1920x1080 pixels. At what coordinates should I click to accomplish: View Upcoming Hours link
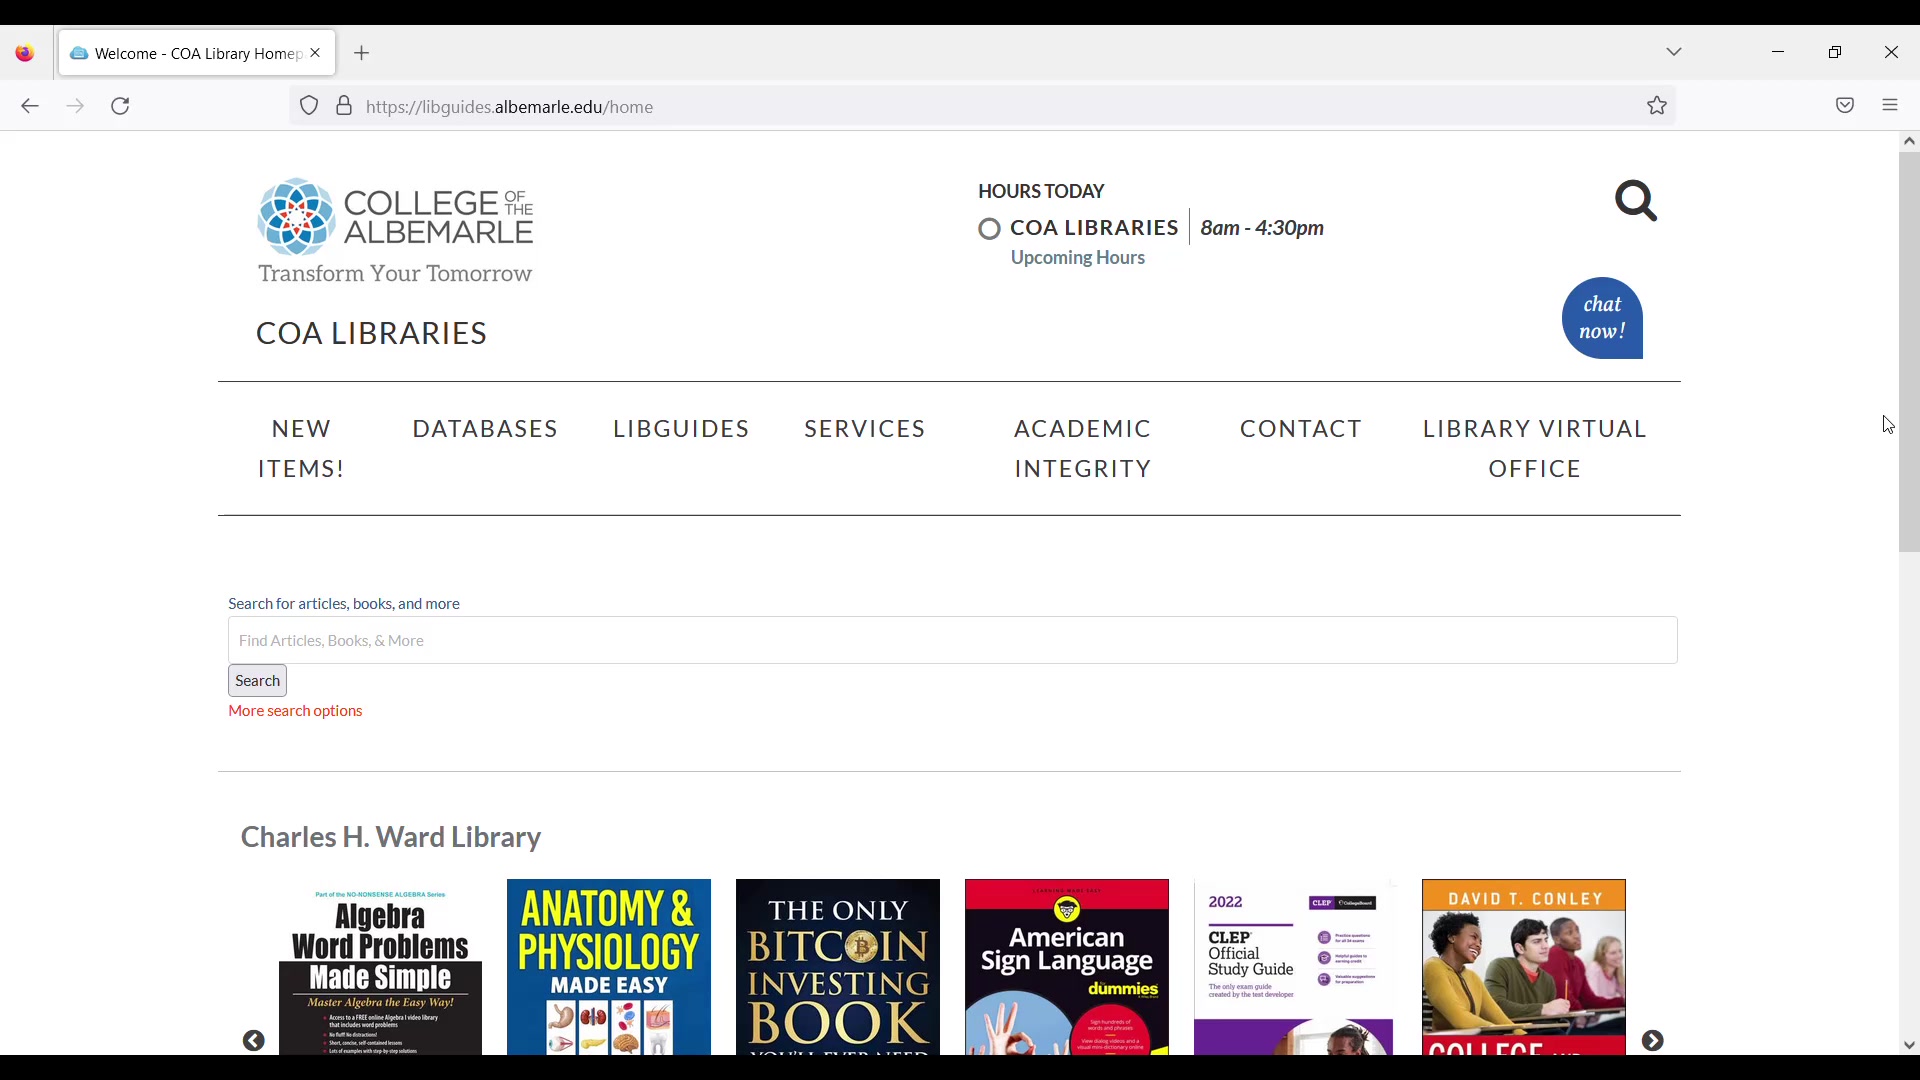[x=1078, y=259]
